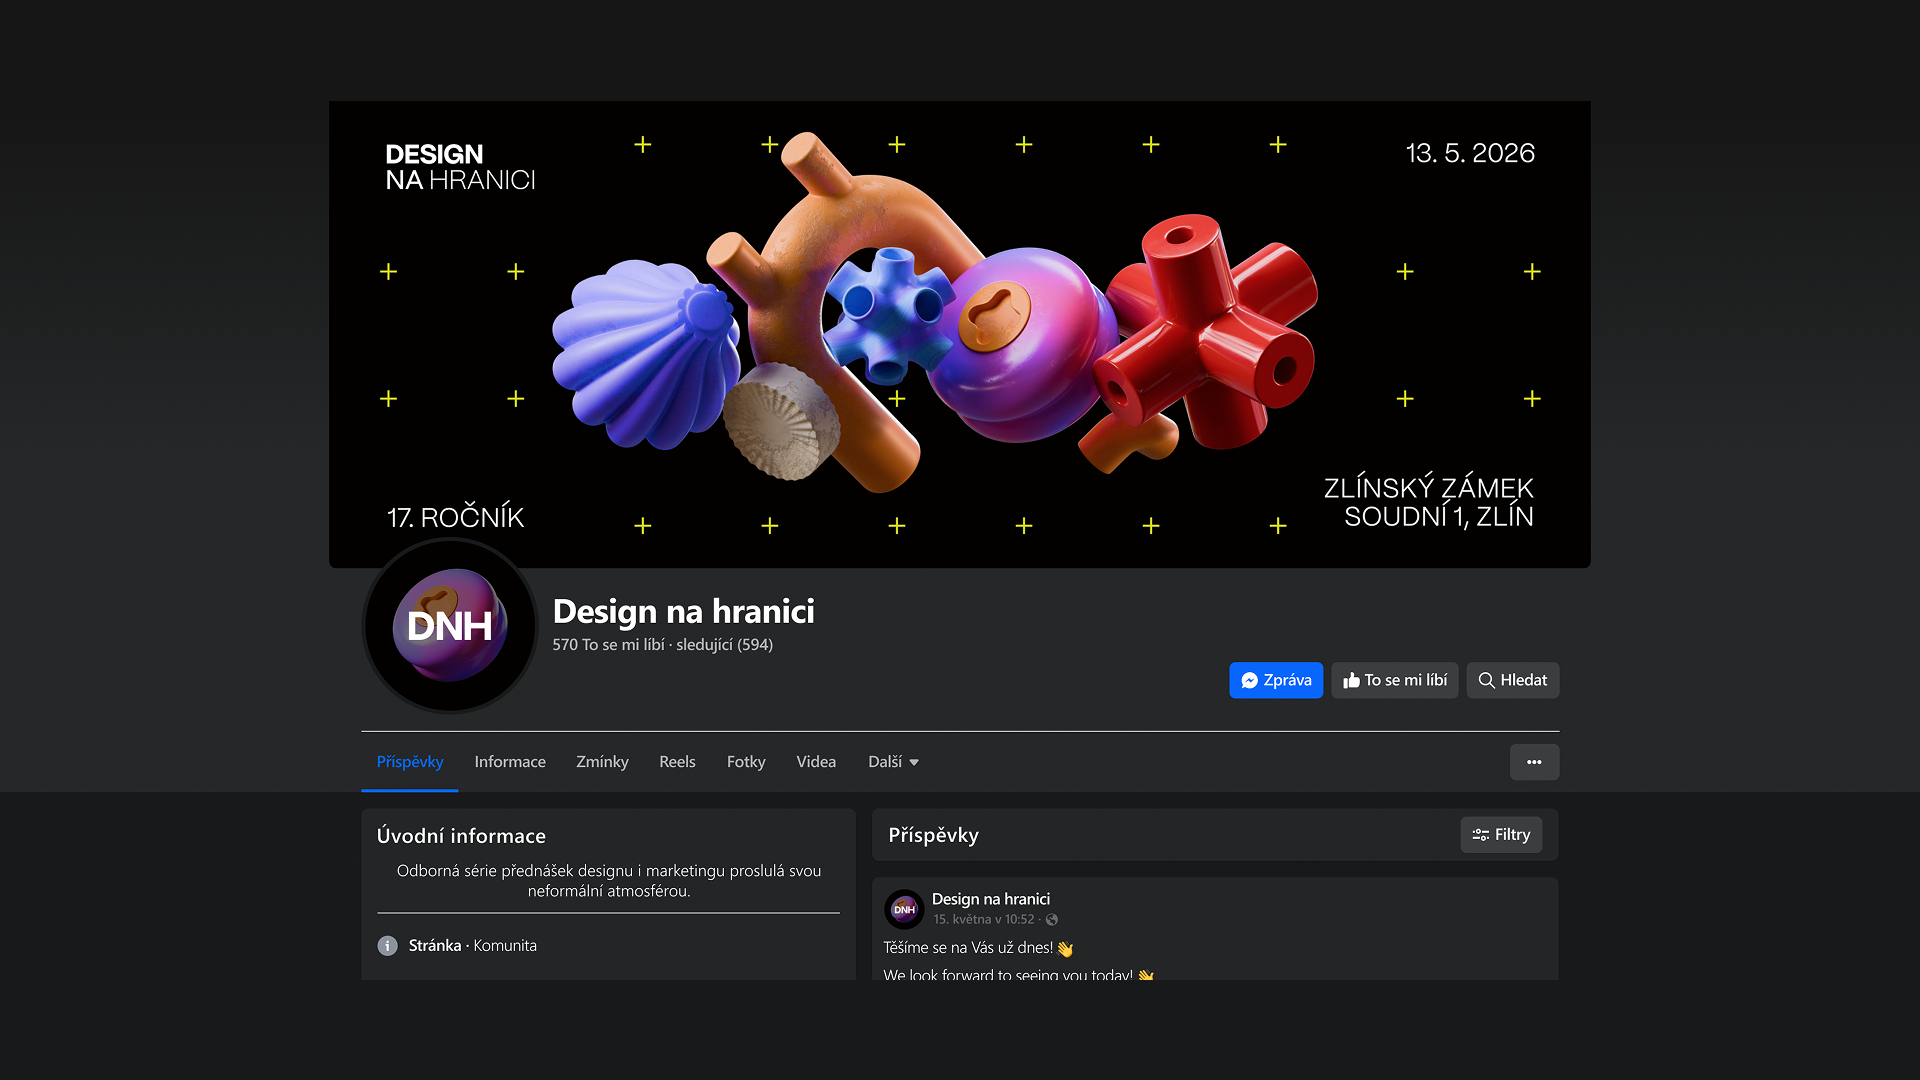Click the post author name Design na hranici
Screen dimensions: 1920x1080
coord(991,899)
